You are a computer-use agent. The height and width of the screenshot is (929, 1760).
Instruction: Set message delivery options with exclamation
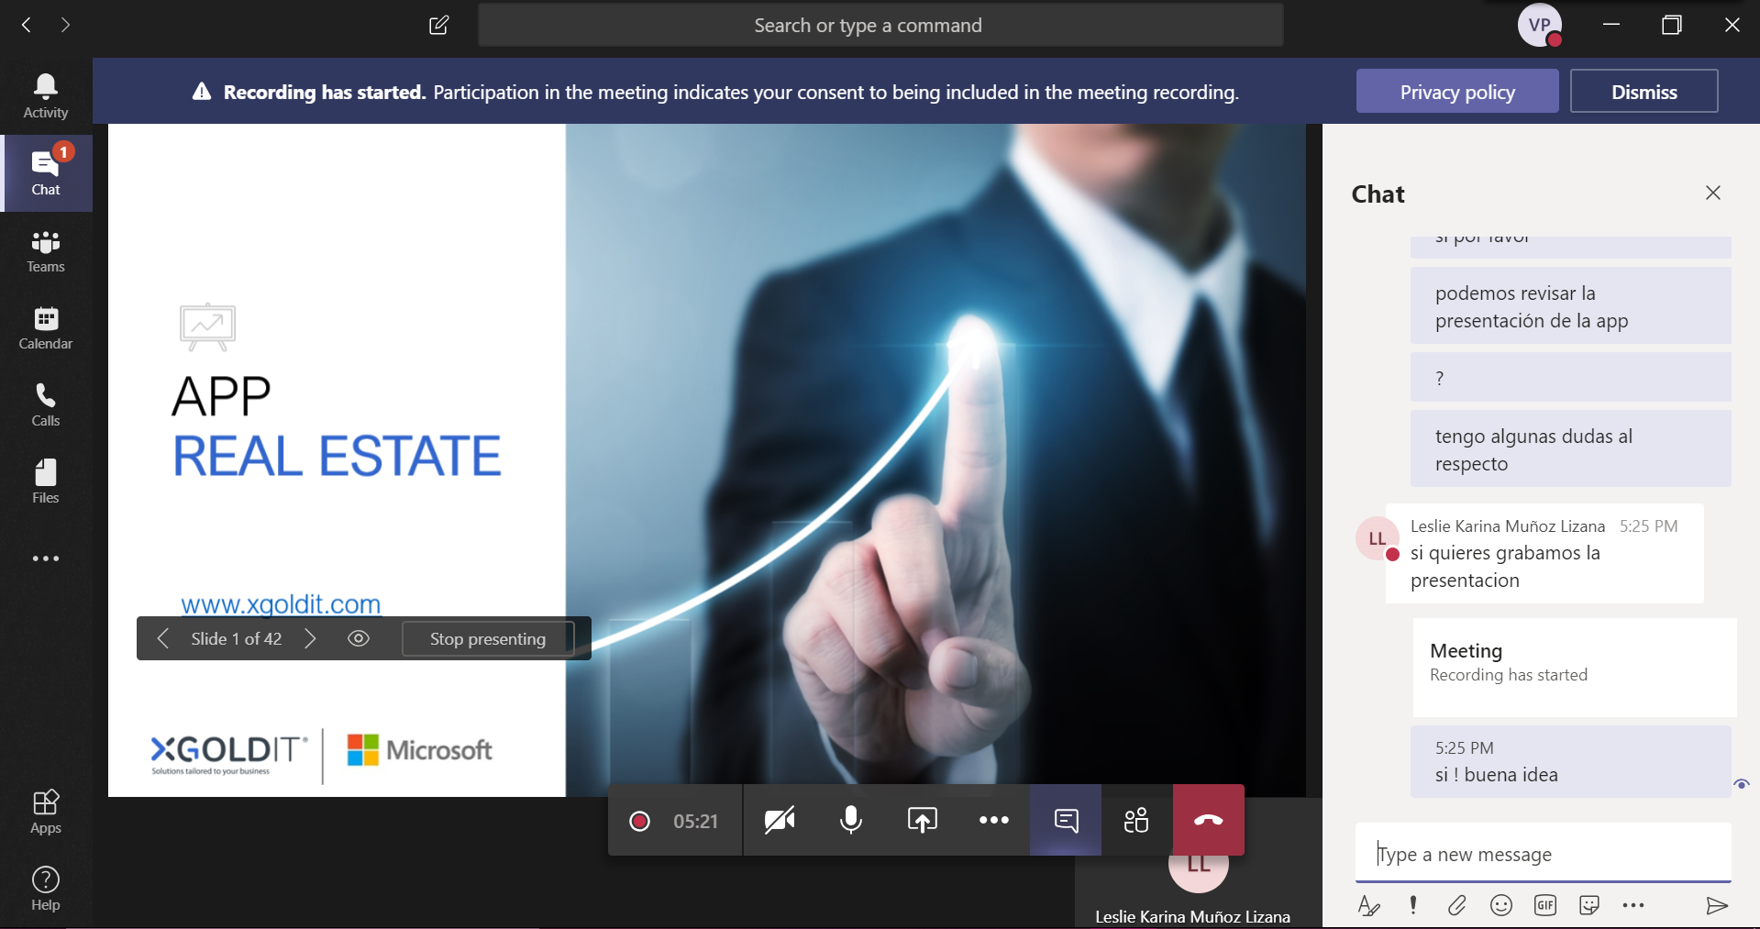[x=1413, y=906]
